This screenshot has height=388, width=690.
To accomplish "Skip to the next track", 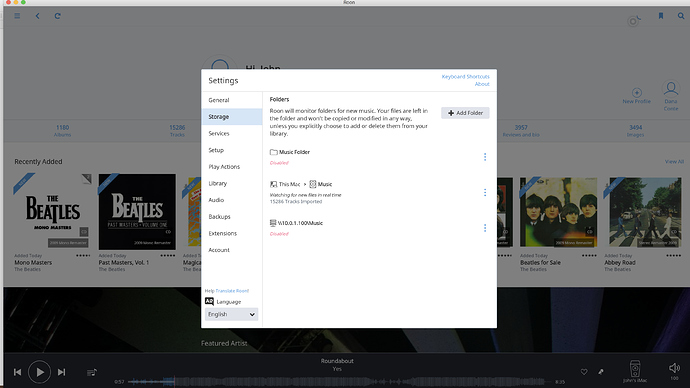I will pyautogui.click(x=62, y=372).
